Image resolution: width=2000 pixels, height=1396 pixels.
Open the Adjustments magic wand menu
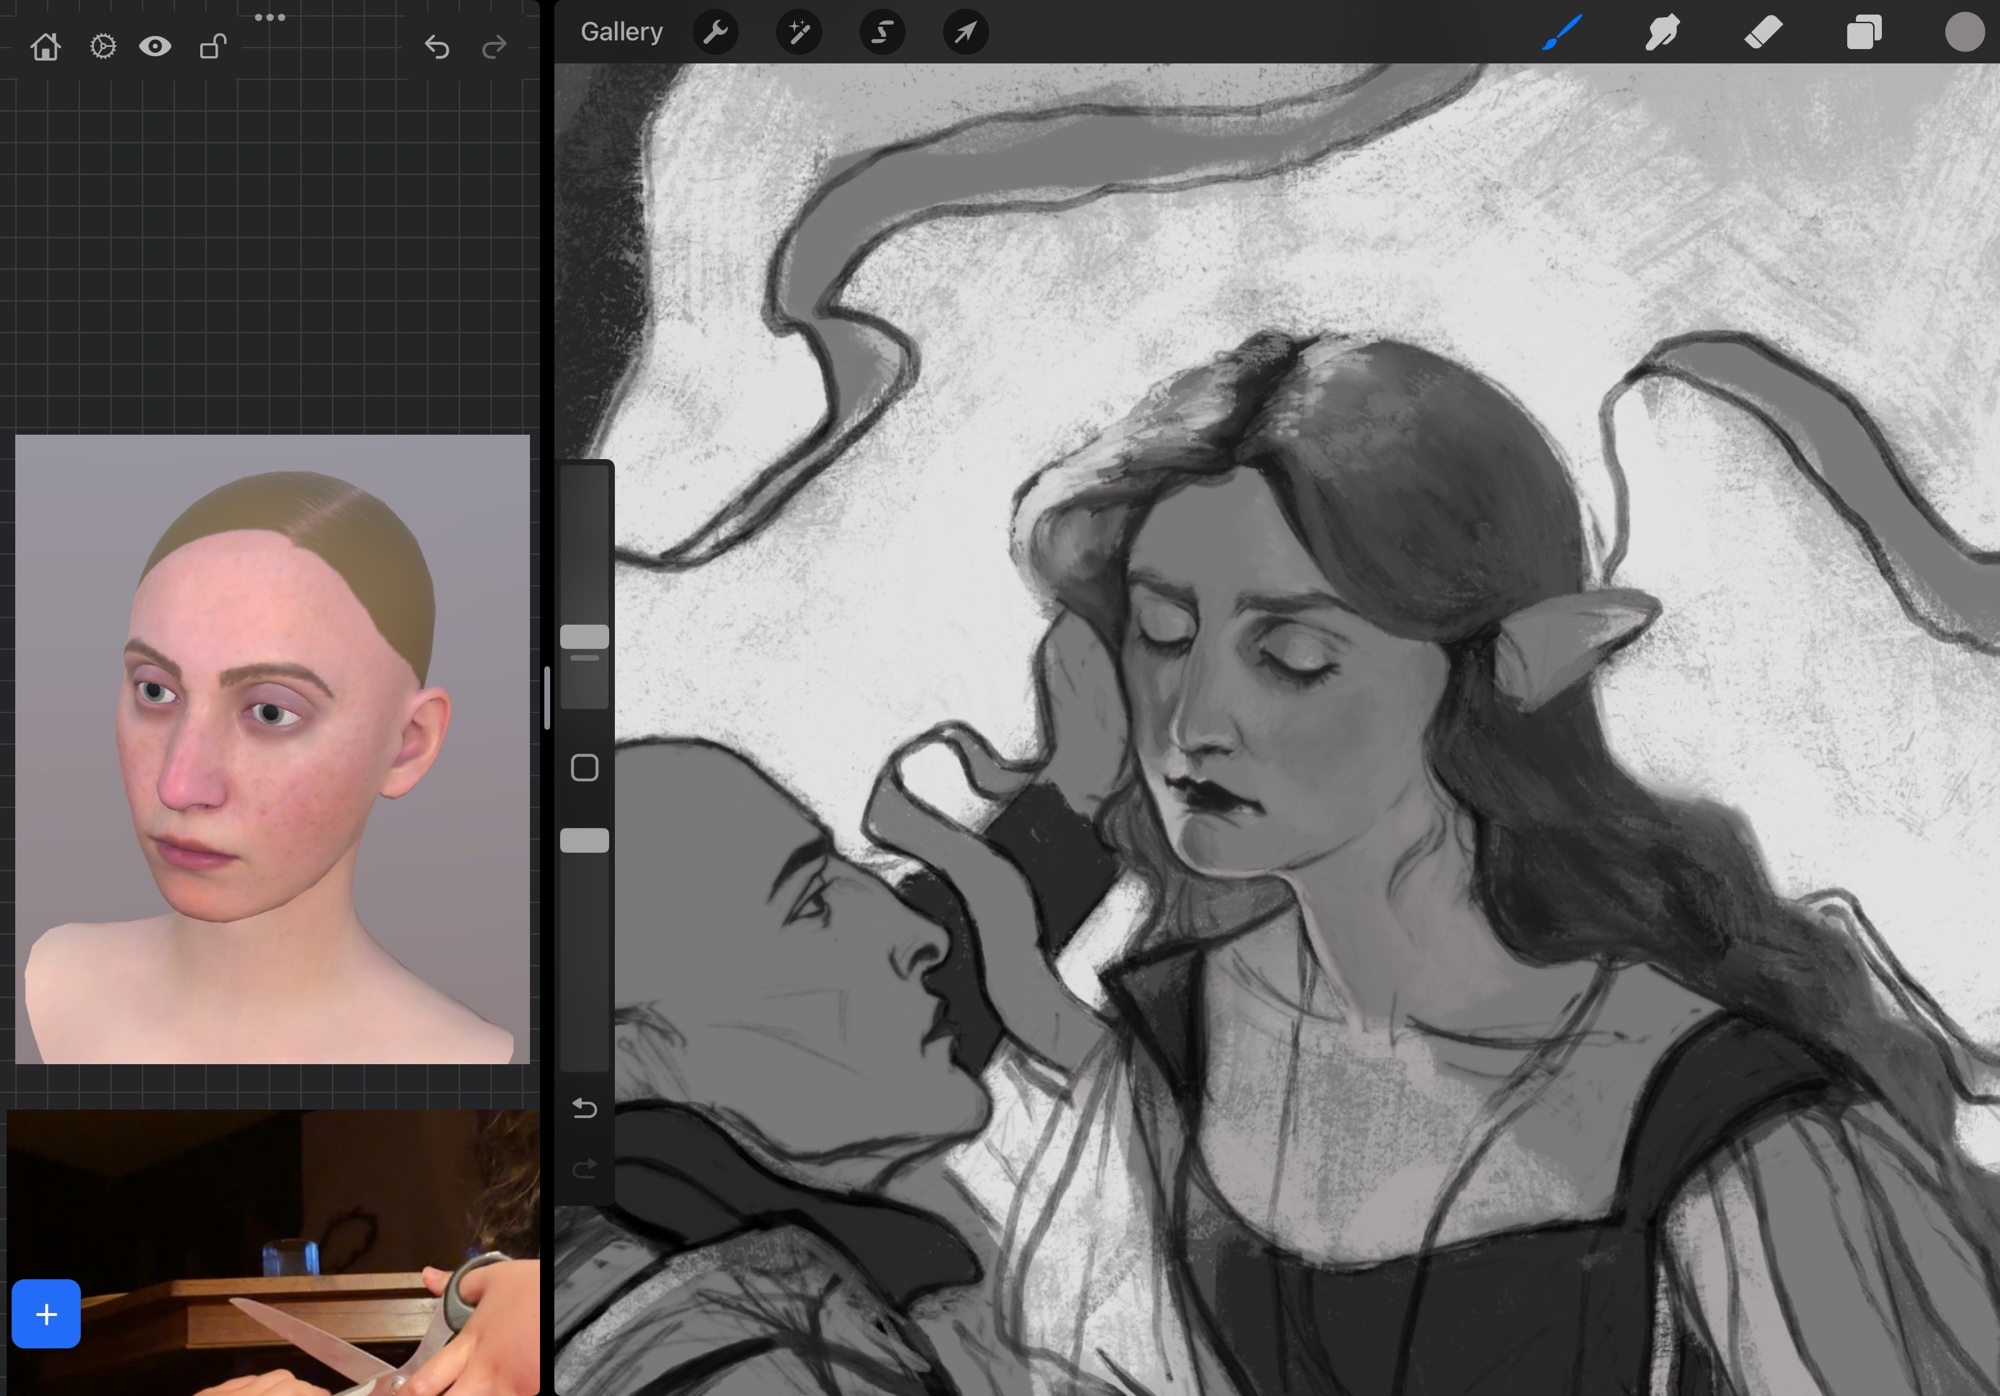(799, 33)
